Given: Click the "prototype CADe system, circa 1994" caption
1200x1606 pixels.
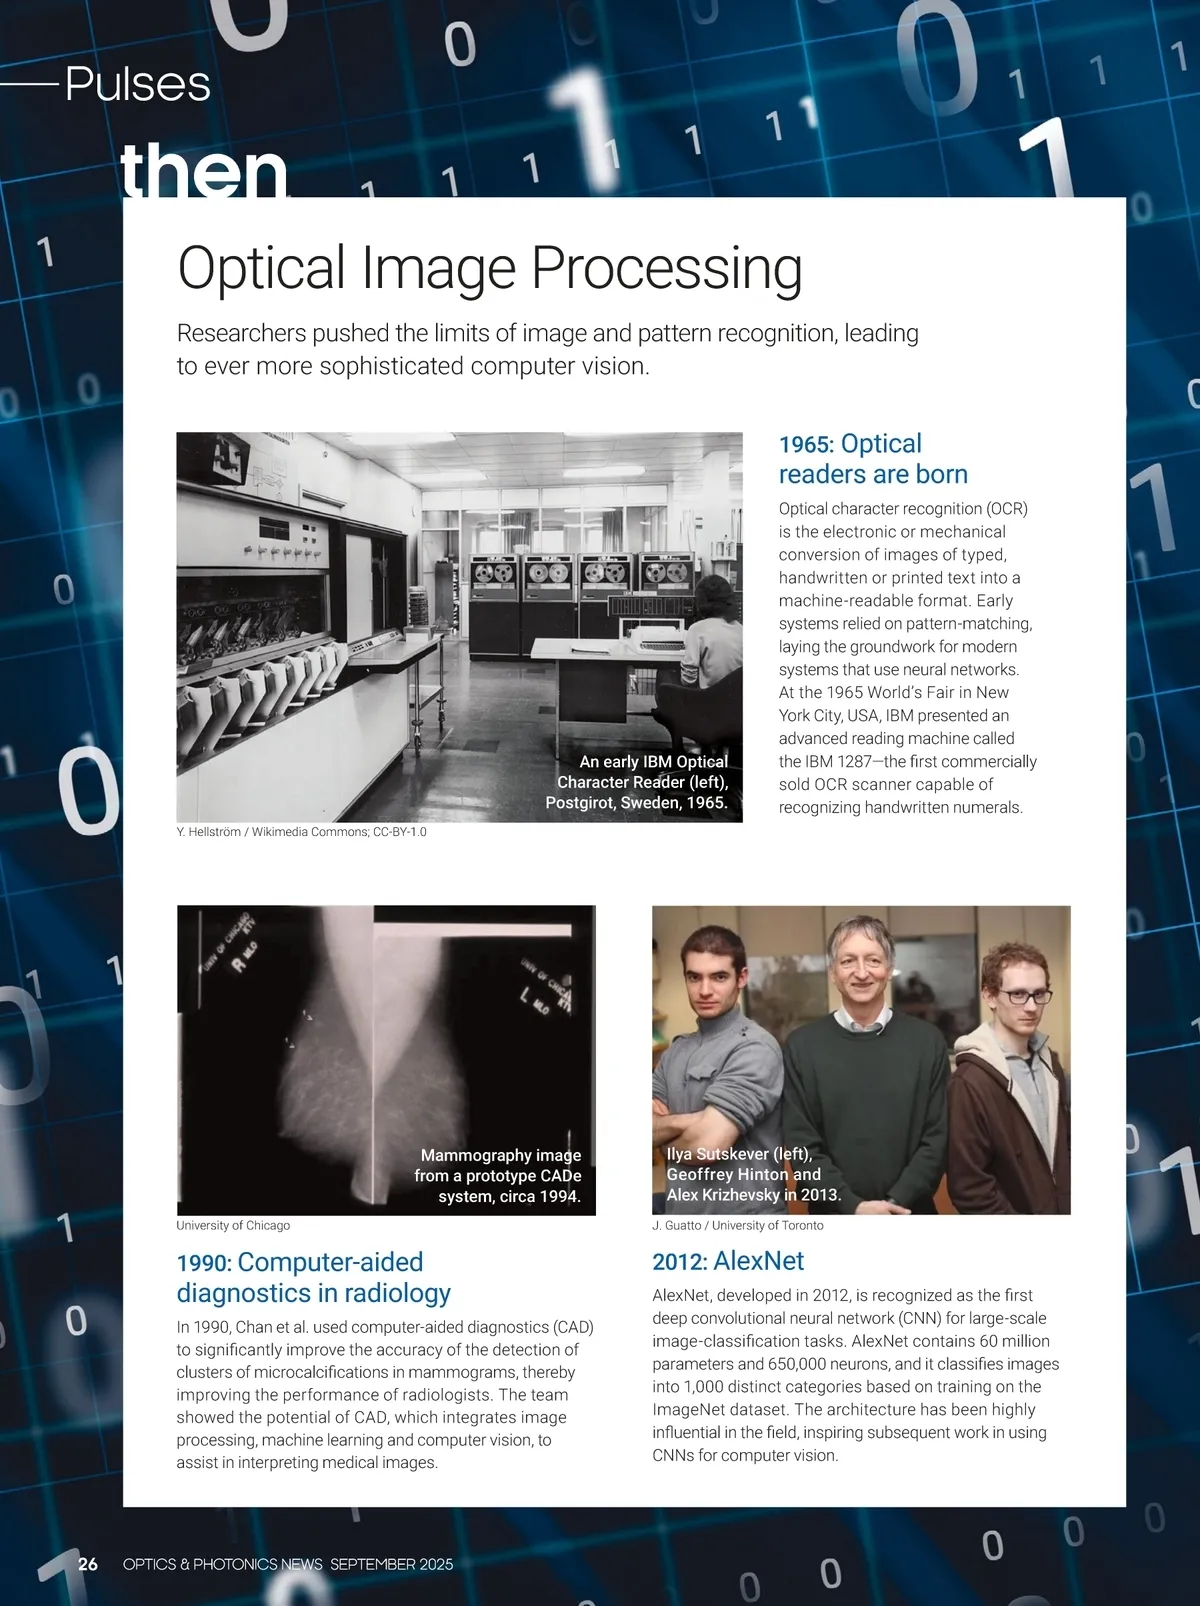Looking at the screenshot, I should (x=499, y=1176).
